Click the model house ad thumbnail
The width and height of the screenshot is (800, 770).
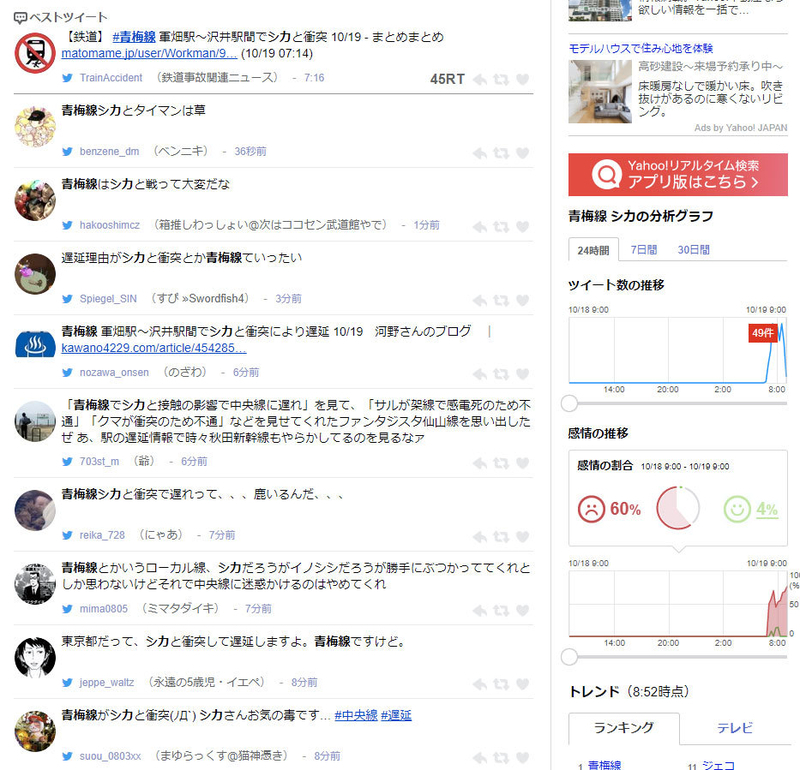pyautogui.click(x=600, y=92)
